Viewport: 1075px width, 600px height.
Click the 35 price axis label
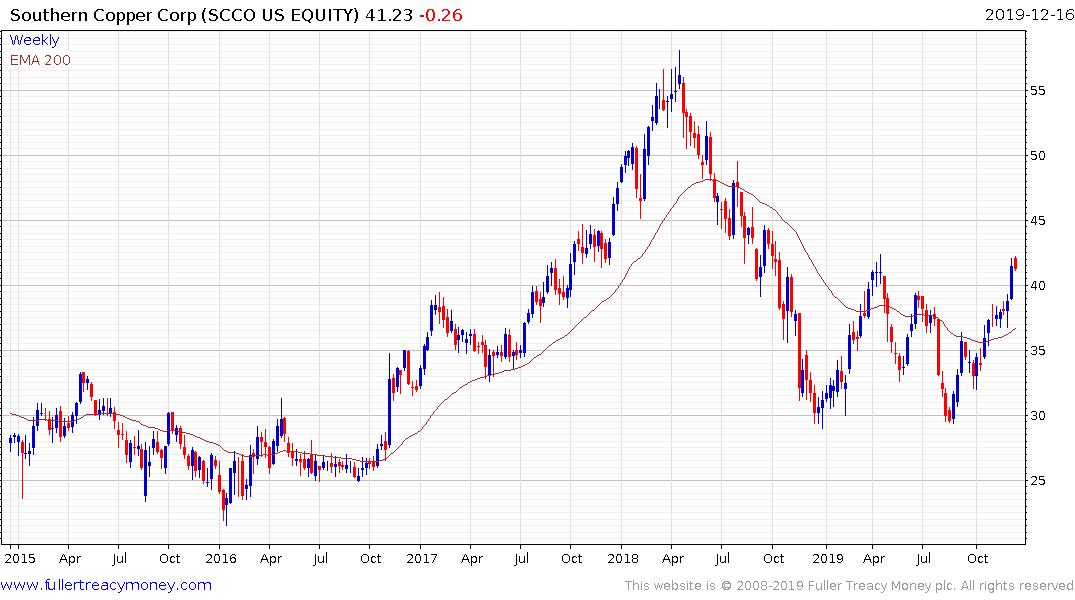pyautogui.click(x=1038, y=350)
